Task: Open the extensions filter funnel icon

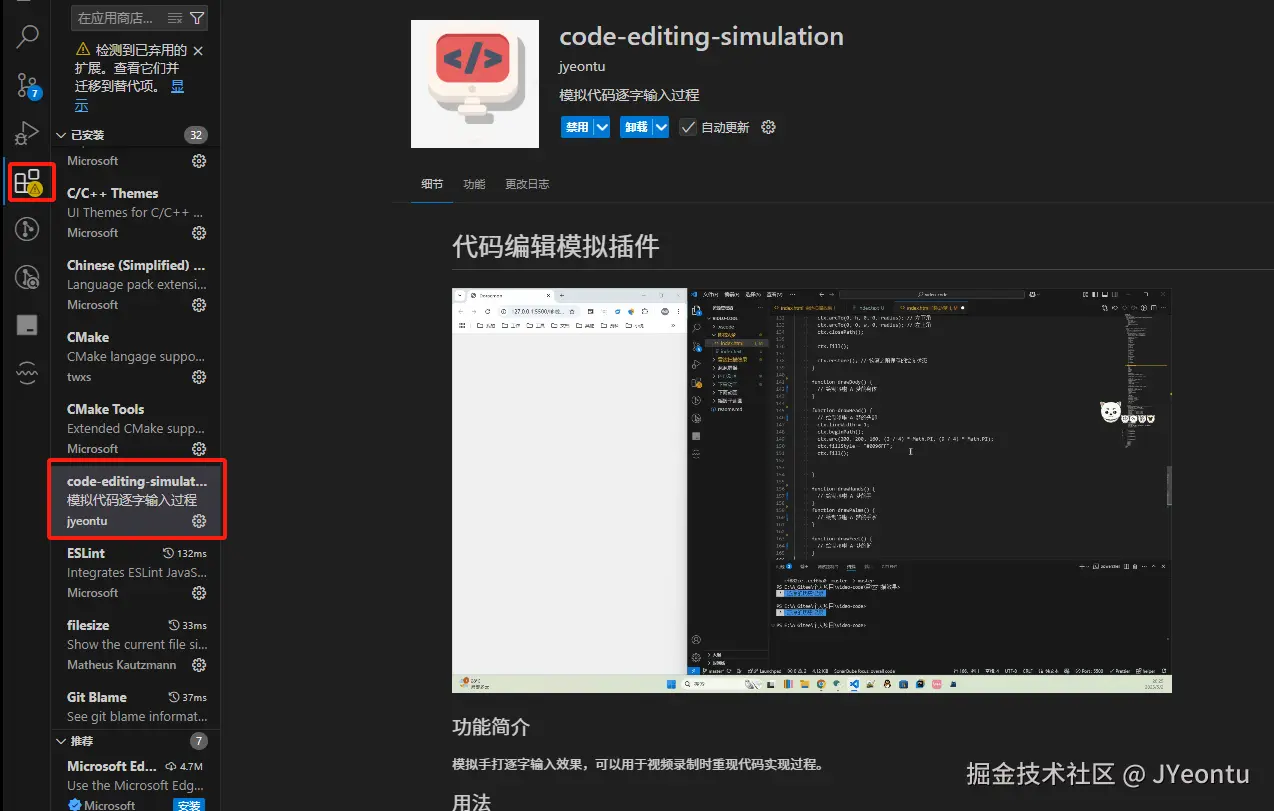Action: [197, 18]
